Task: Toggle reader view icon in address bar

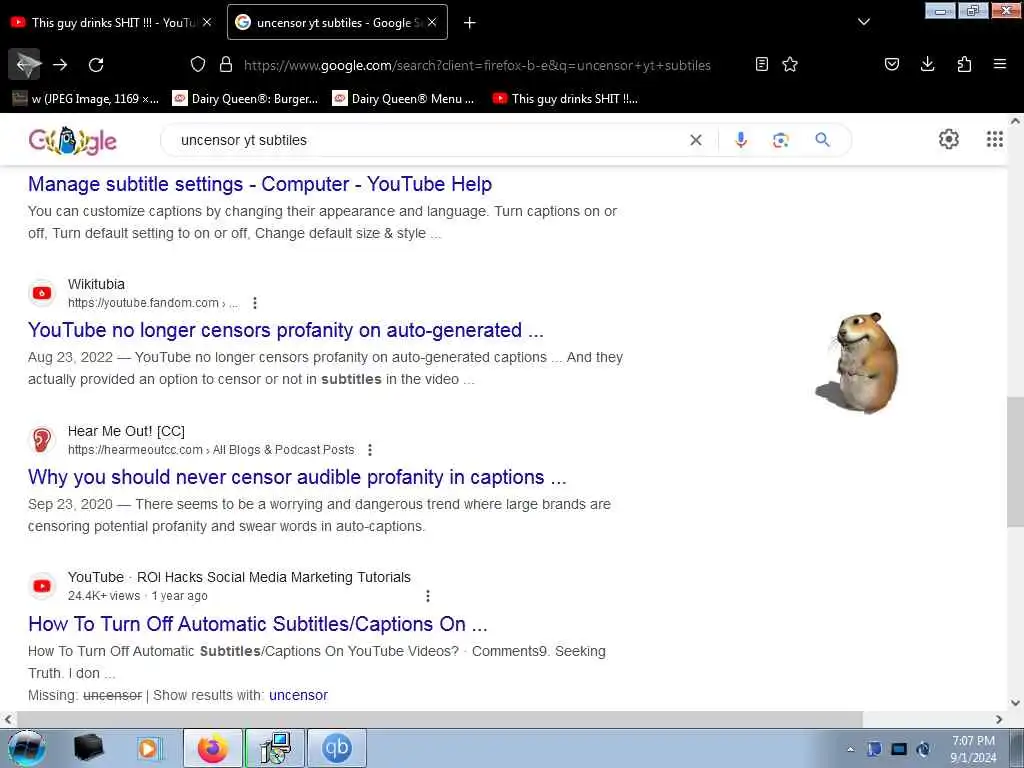Action: 761,64
